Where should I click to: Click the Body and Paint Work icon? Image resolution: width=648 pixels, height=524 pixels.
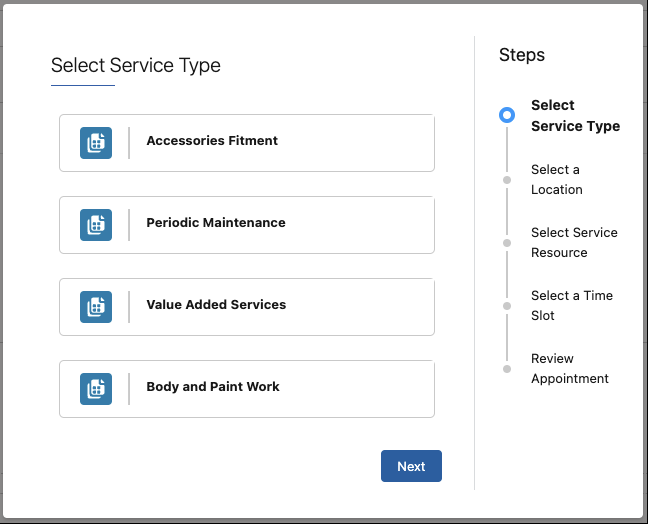pos(96,389)
